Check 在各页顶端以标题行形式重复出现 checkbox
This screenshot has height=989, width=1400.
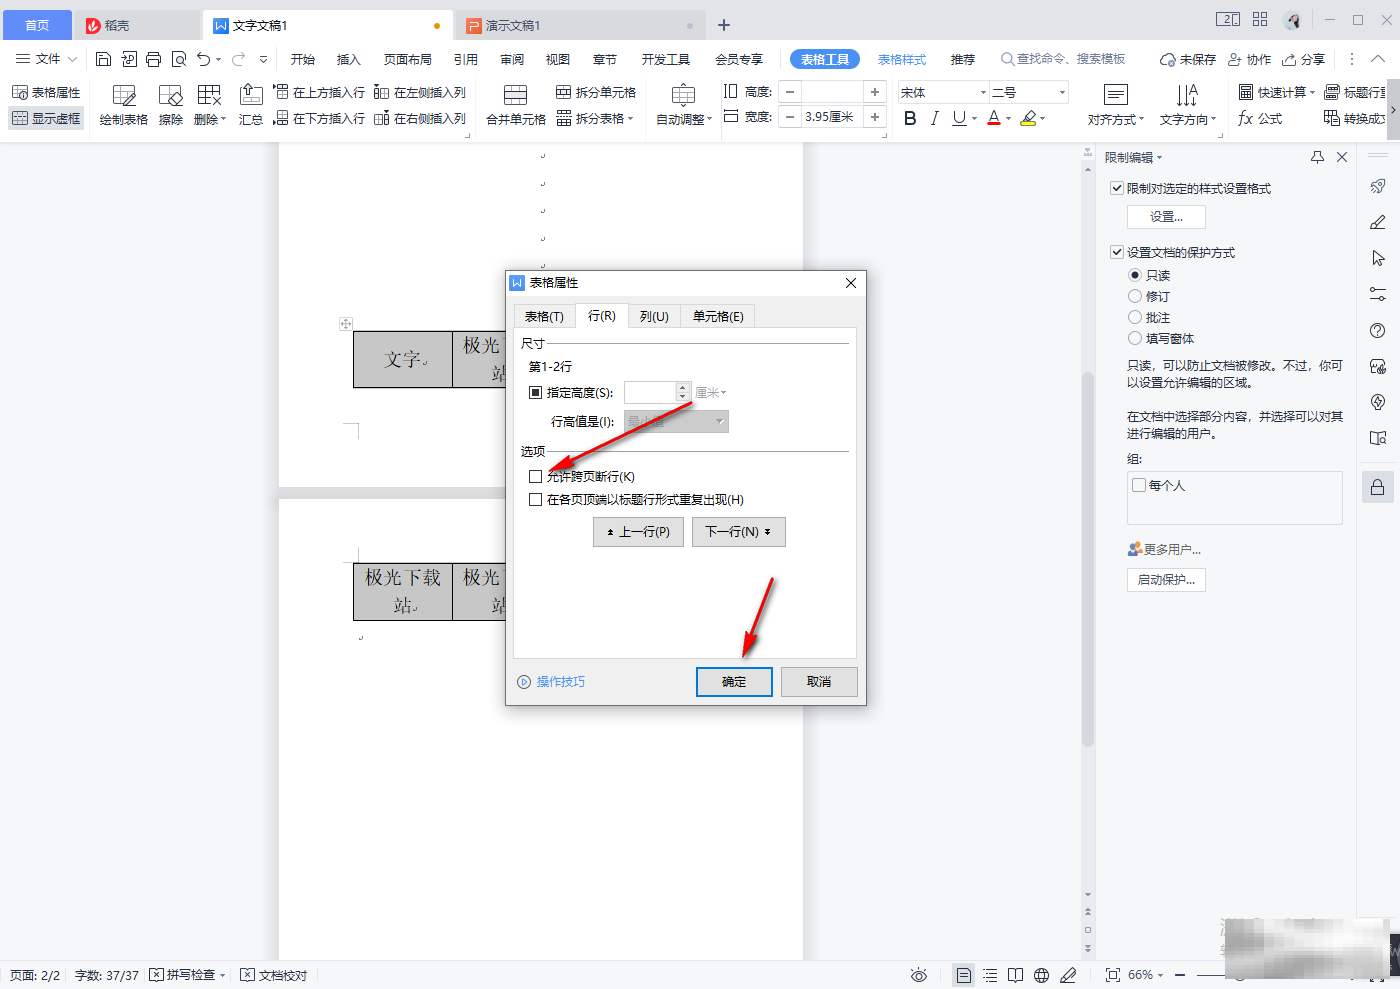tap(536, 500)
